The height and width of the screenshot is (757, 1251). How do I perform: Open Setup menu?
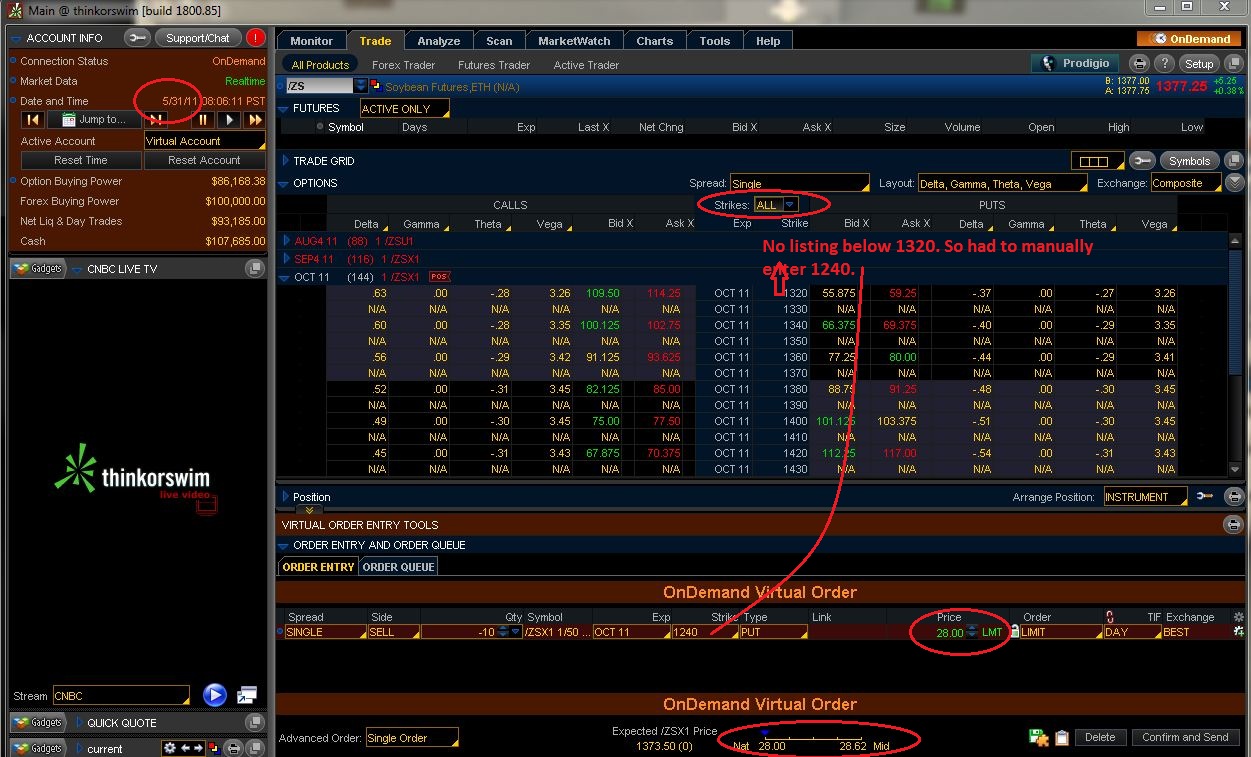click(1199, 63)
